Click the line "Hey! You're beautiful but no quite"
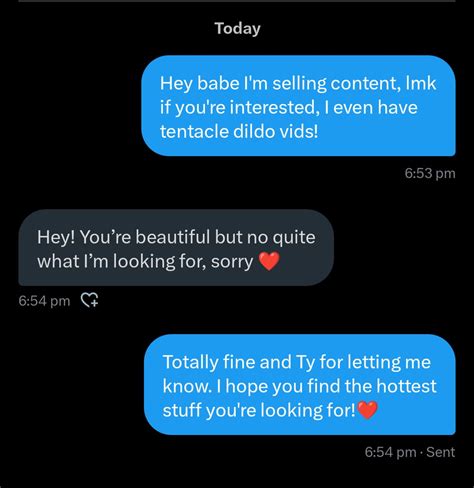The height and width of the screenshot is (488, 474). pos(176,237)
